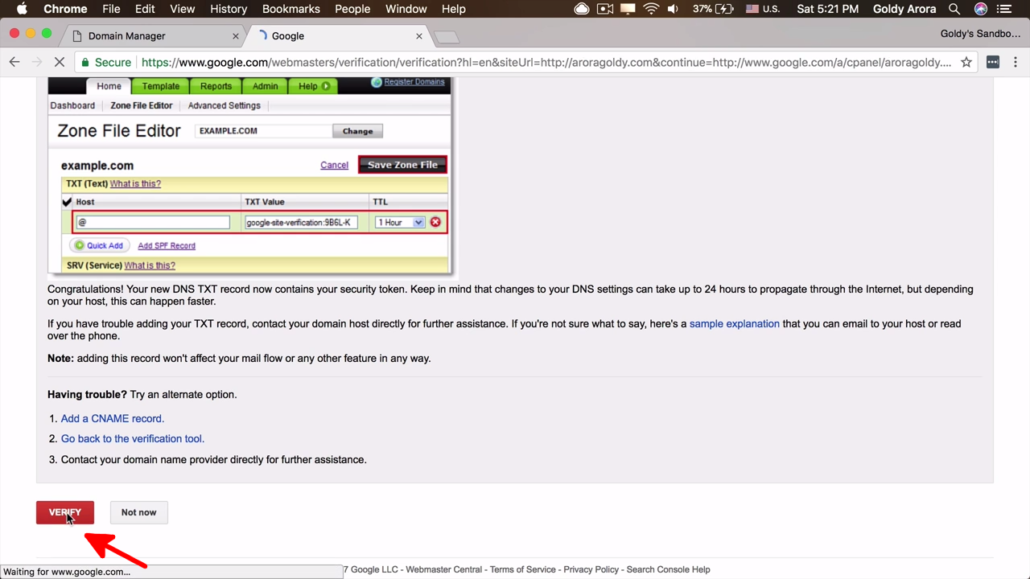Open the Siri icon in menu bar
The image size is (1030, 579).
(980, 9)
